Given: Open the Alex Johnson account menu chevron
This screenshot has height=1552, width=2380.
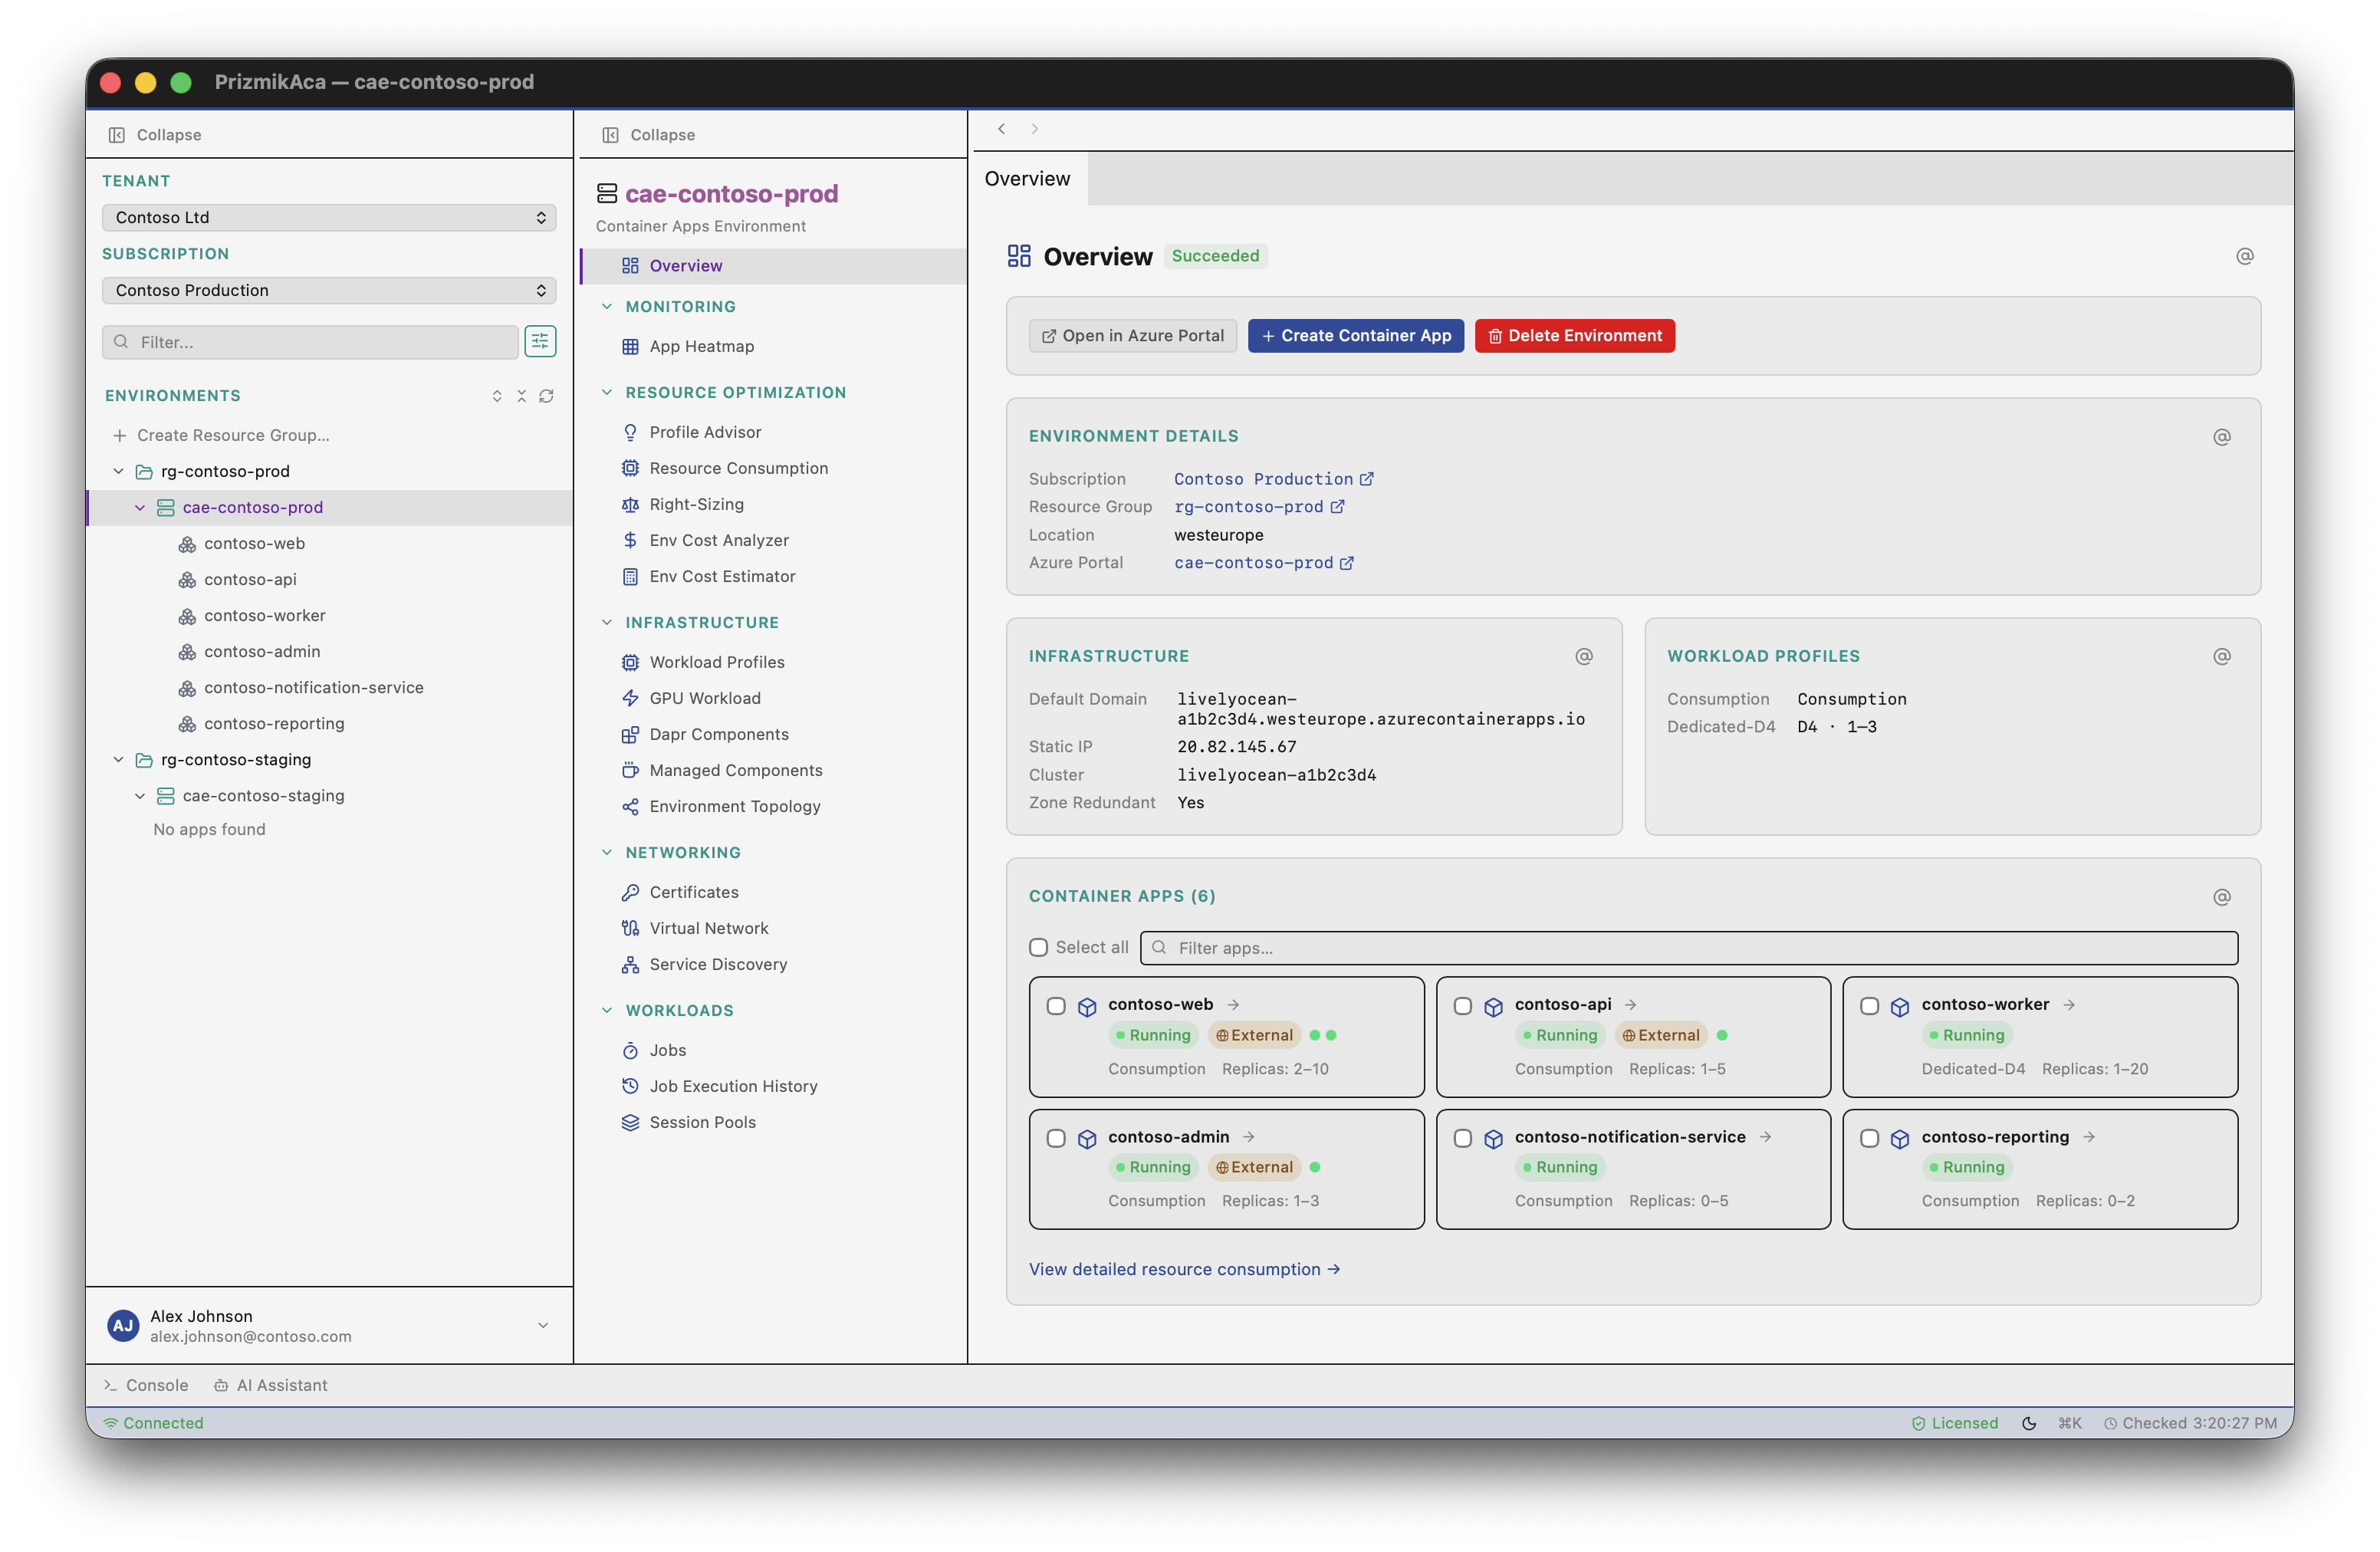Looking at the screenshot, I should [543, 1325].
